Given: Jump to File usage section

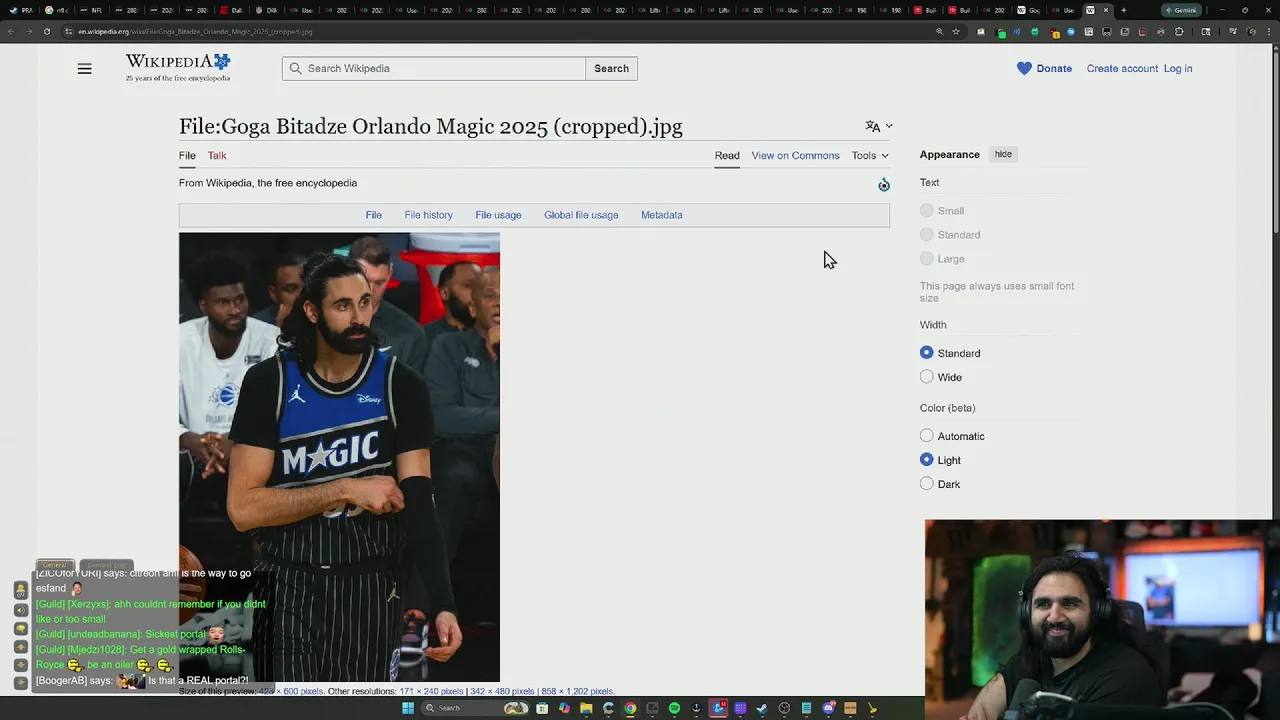Looking at the screenshot, I should [x=498, y=215].
